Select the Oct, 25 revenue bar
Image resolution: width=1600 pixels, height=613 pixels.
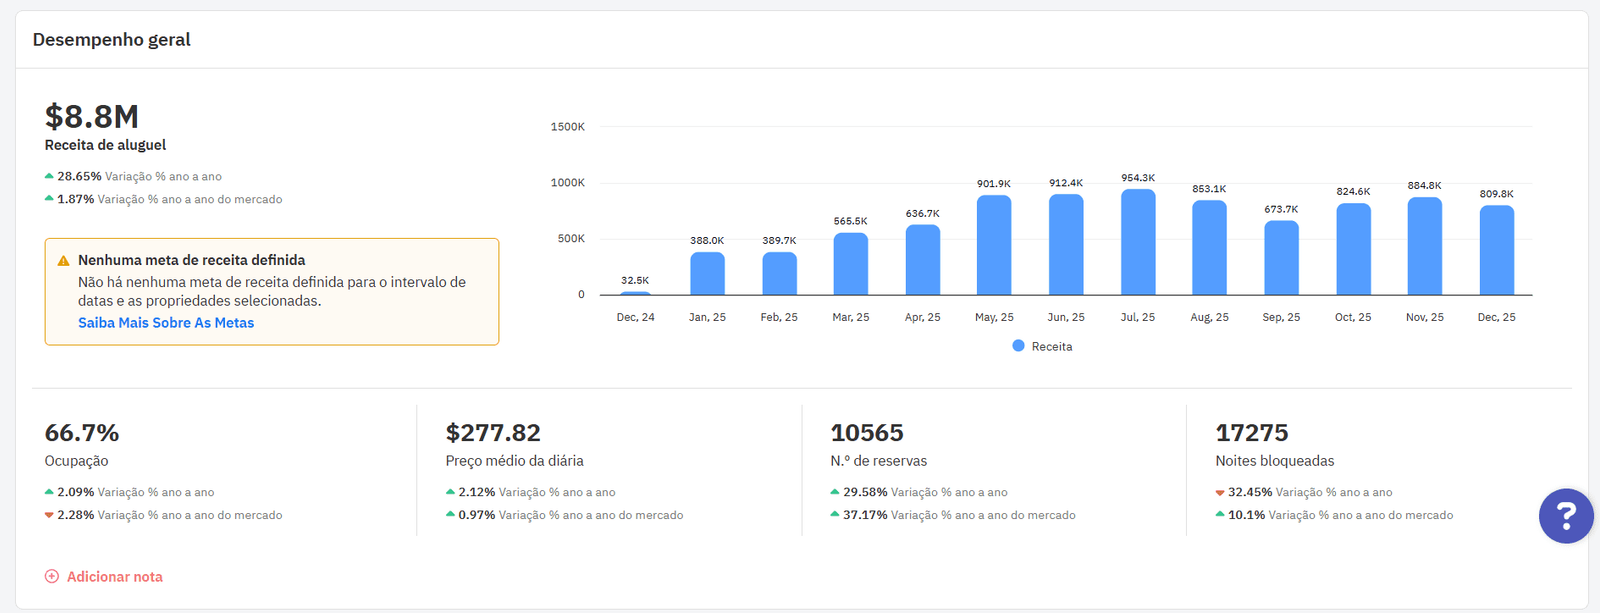click(1353, 249)
